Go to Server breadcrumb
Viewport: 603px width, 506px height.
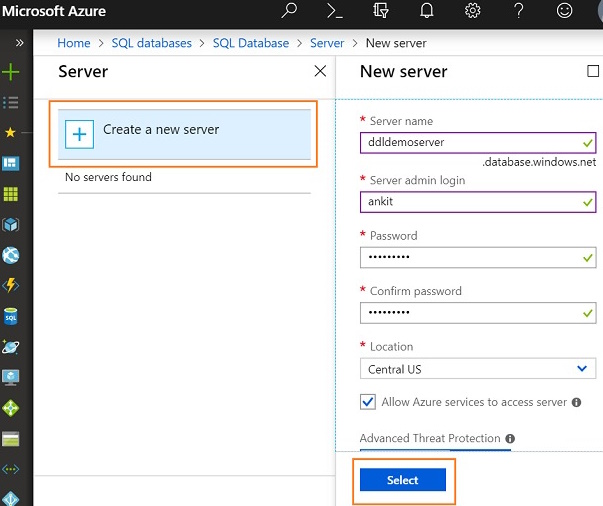point(327,43)
